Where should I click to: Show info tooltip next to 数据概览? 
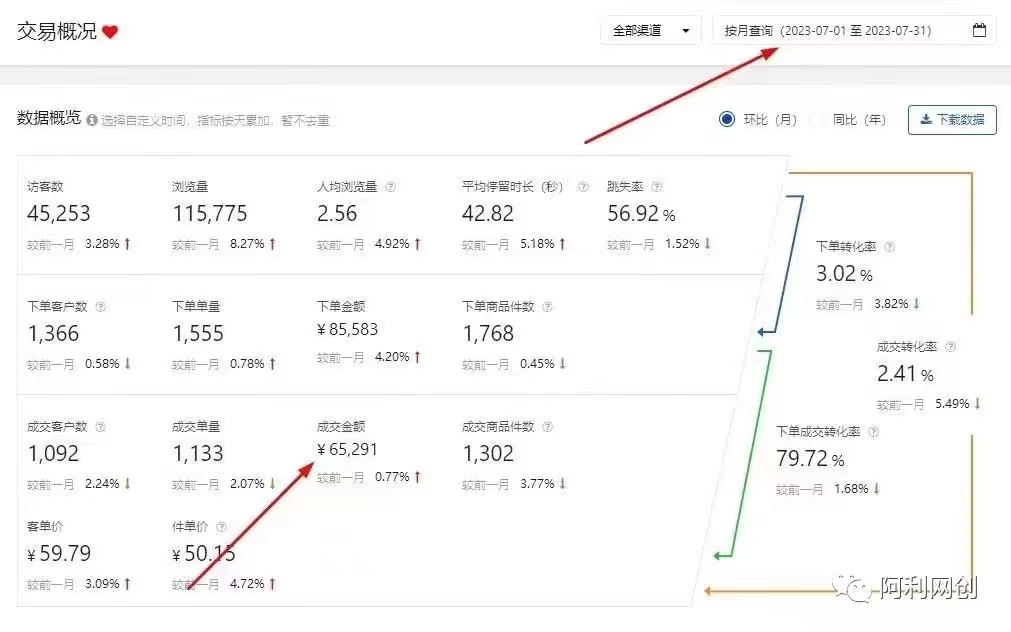(x=92, y=120)
